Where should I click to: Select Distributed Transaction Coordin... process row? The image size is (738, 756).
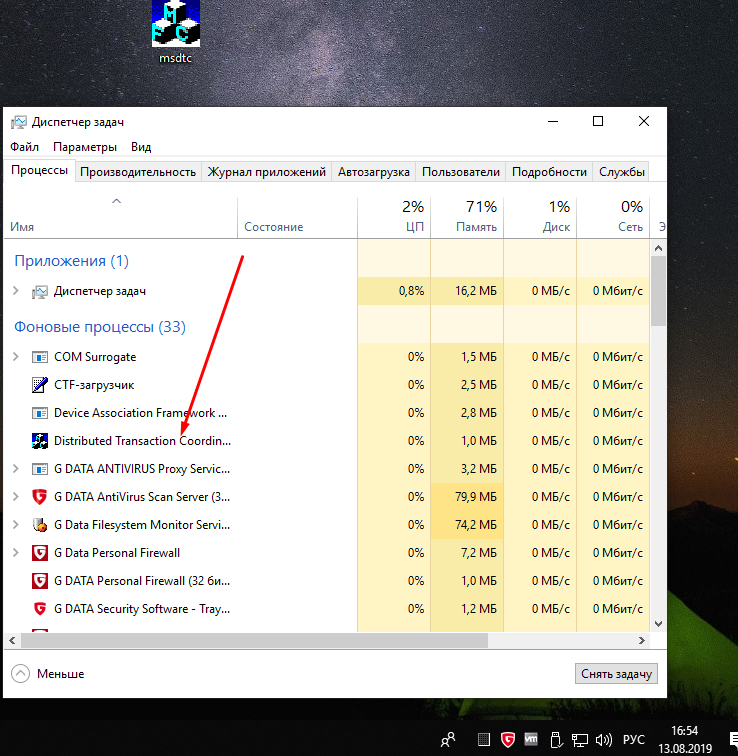(x=327, y=441)
